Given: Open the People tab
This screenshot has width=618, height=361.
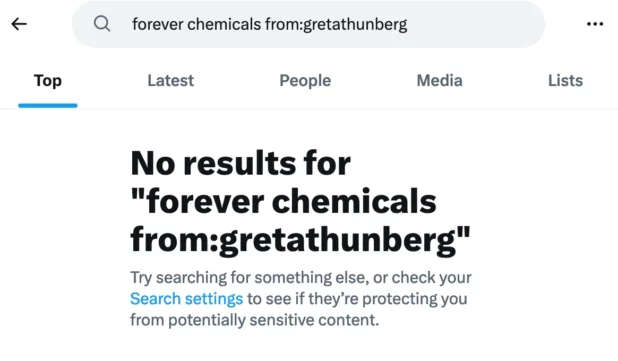Looking at the screenshot, I should click(x=305, y=81).
